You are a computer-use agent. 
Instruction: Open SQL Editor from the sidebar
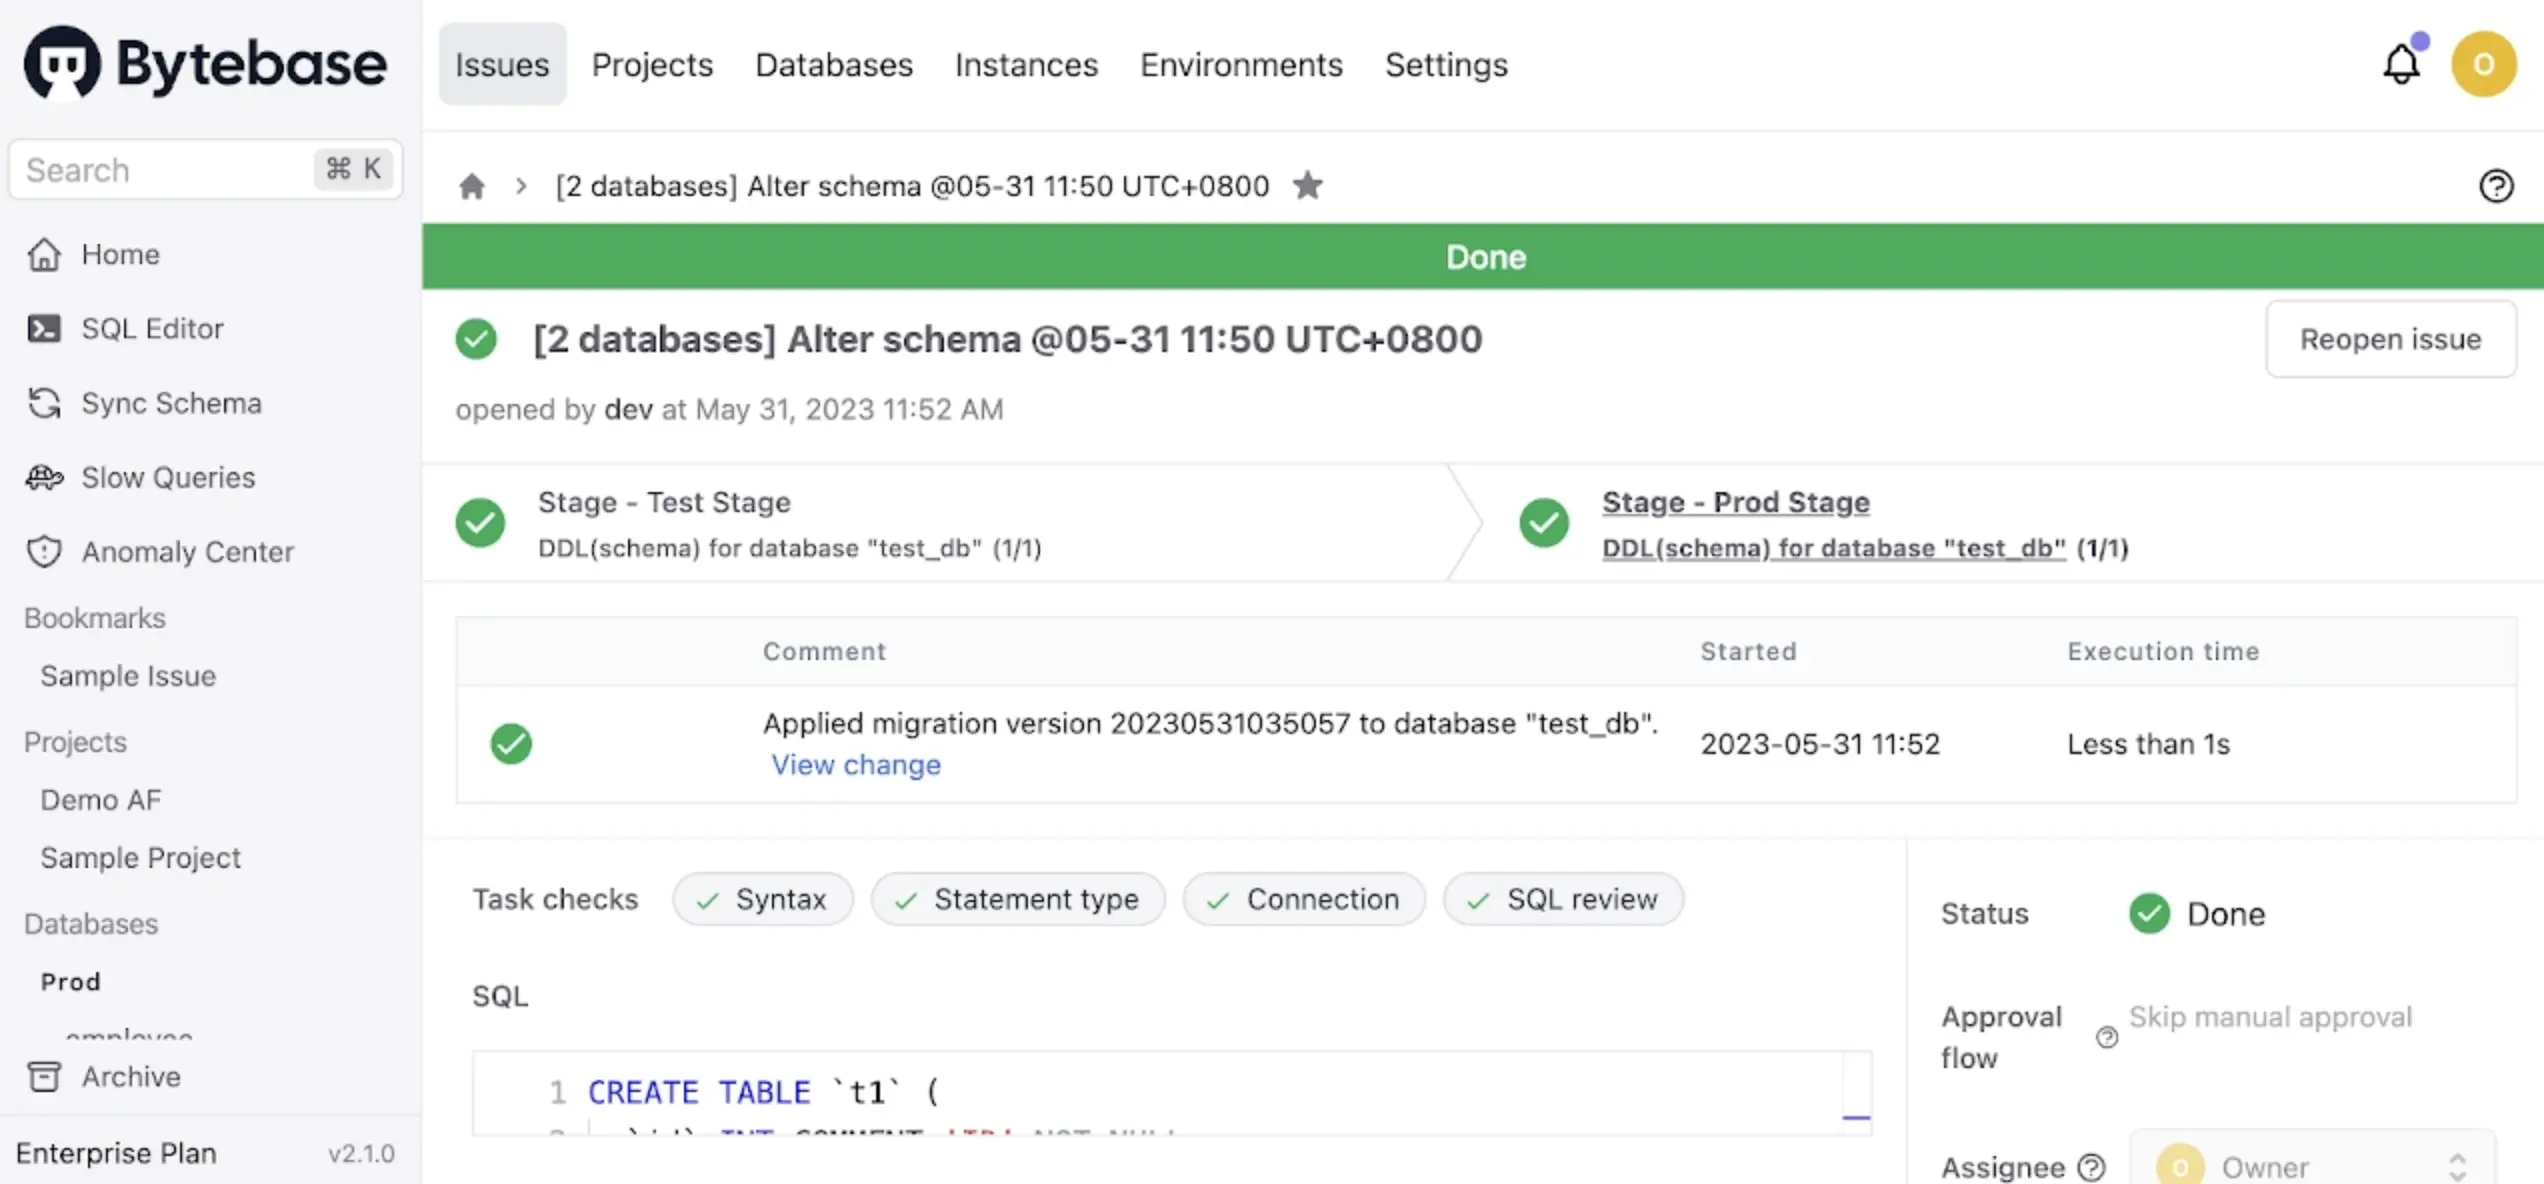click(x=152, y=329)
